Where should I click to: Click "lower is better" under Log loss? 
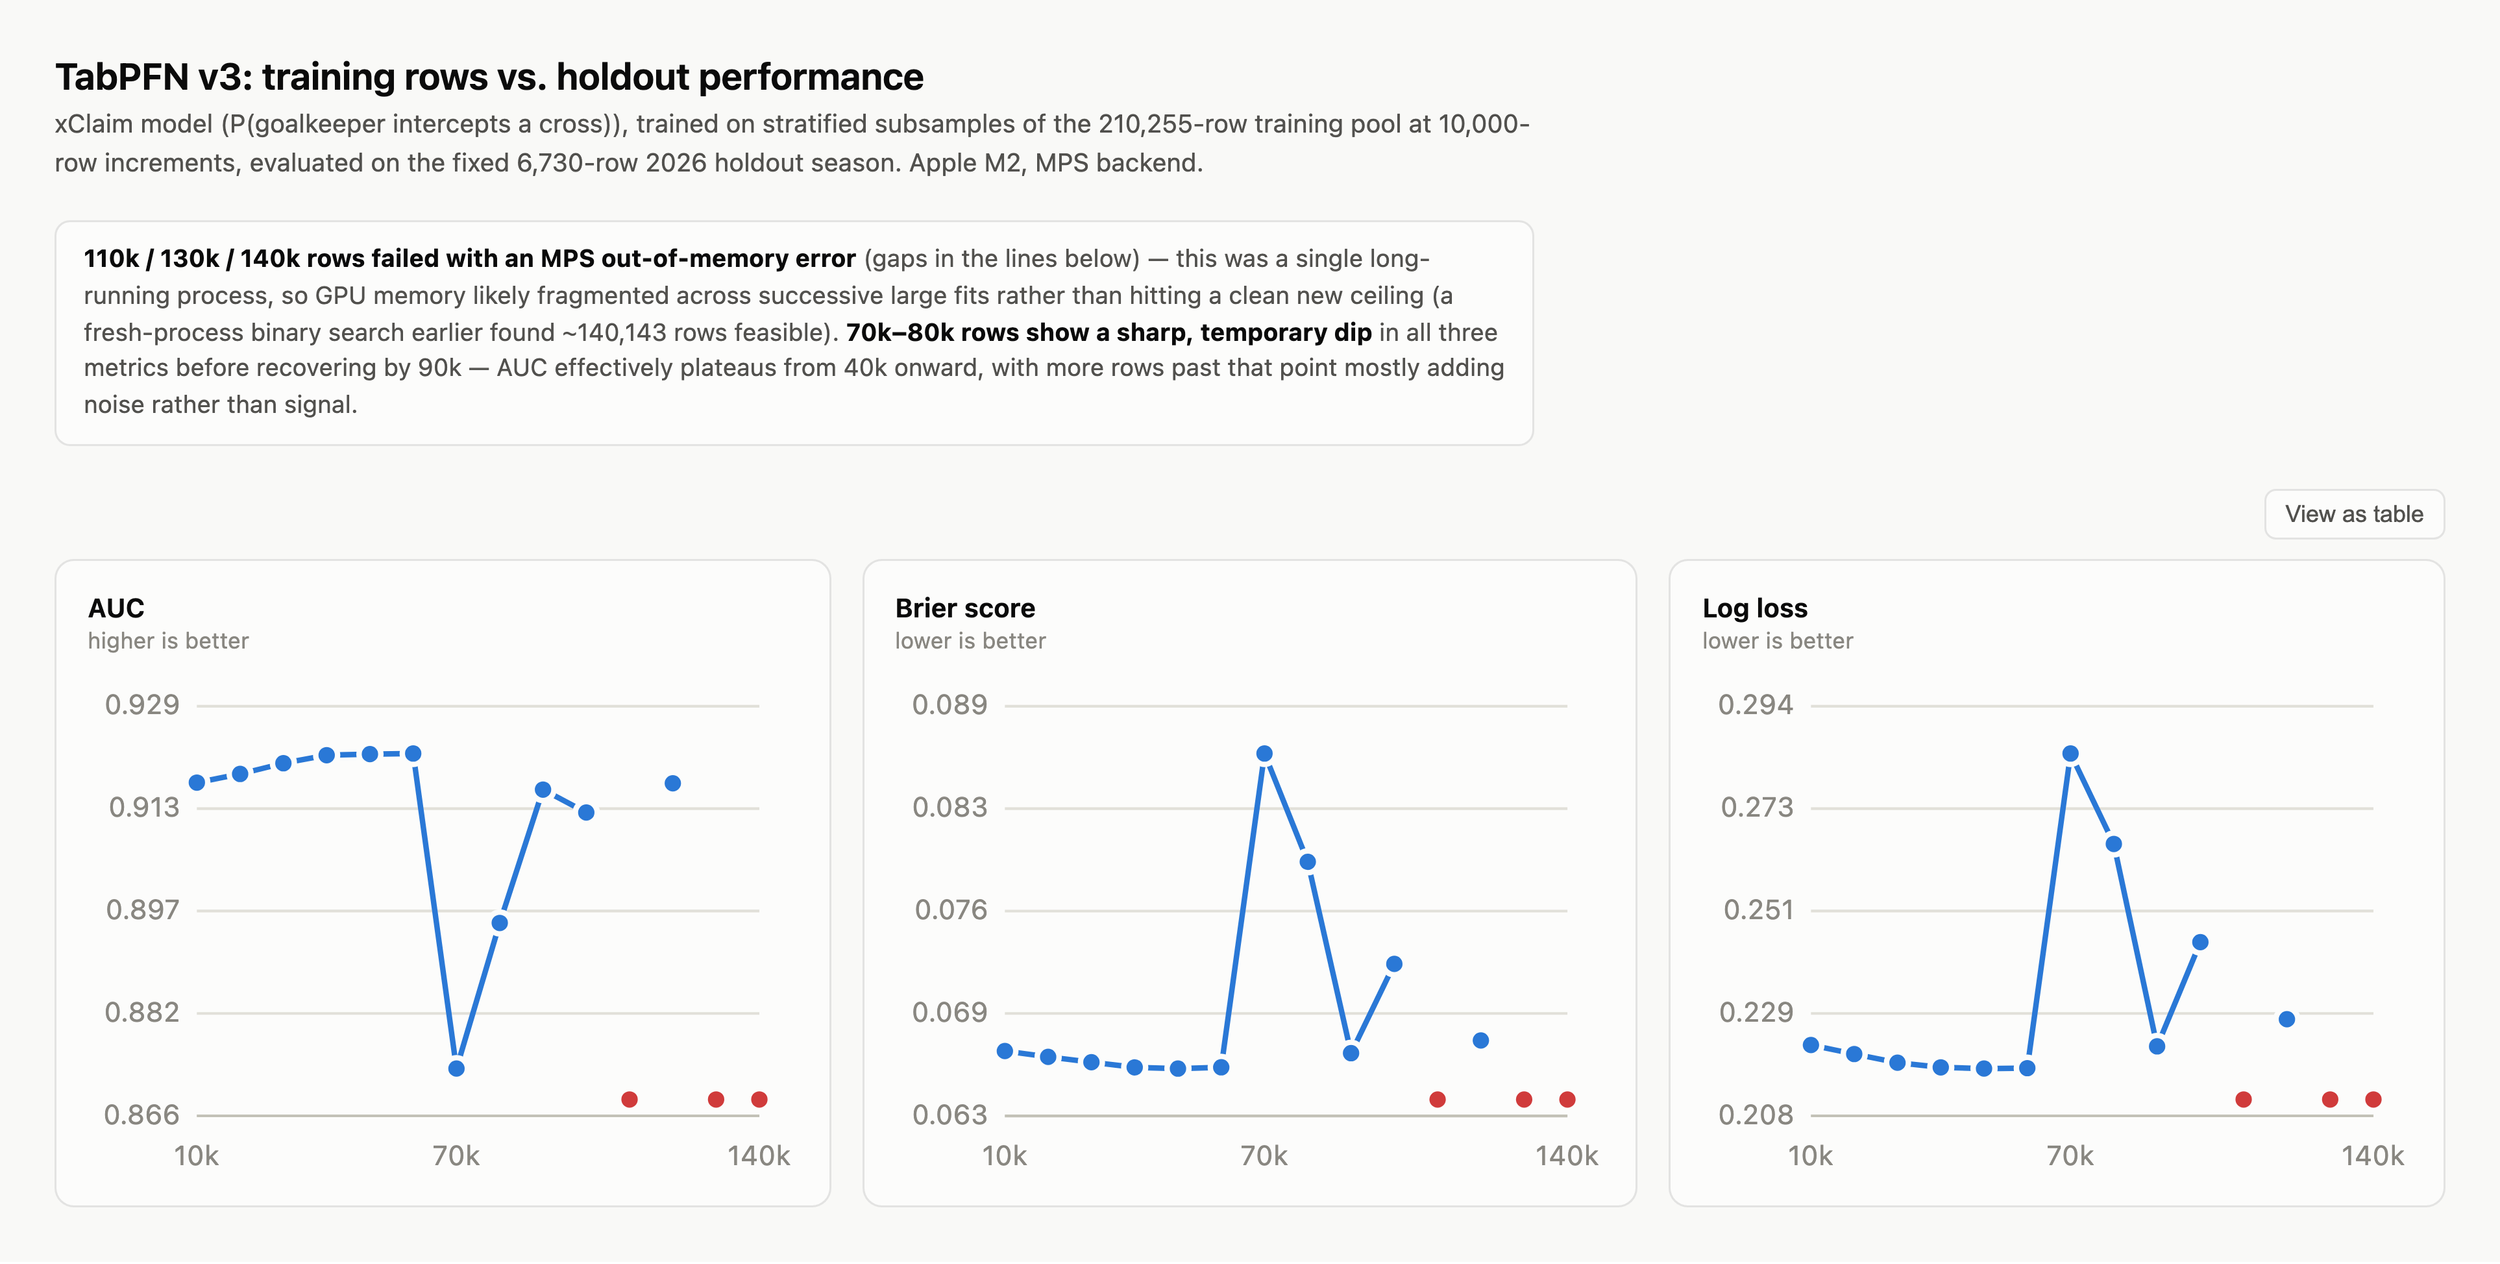point(1778,641)
